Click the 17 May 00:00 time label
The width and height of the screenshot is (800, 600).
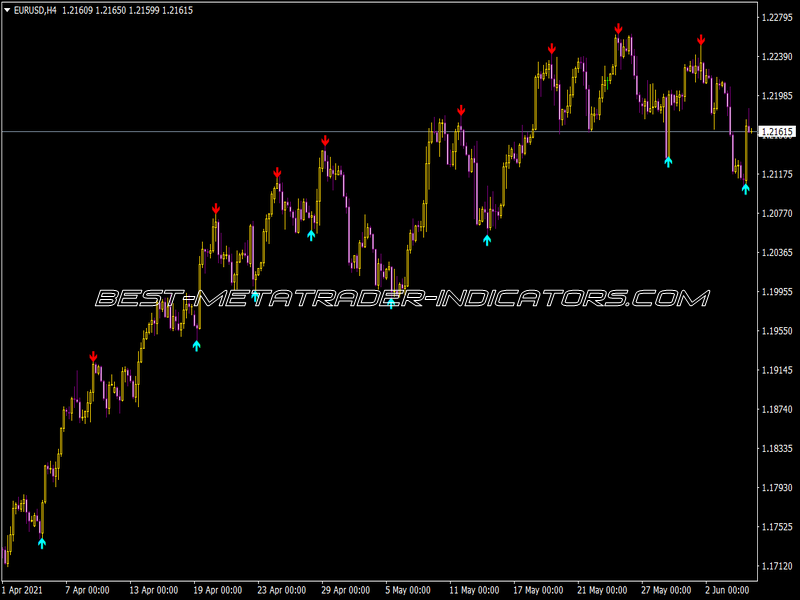[x=538, y=590]
